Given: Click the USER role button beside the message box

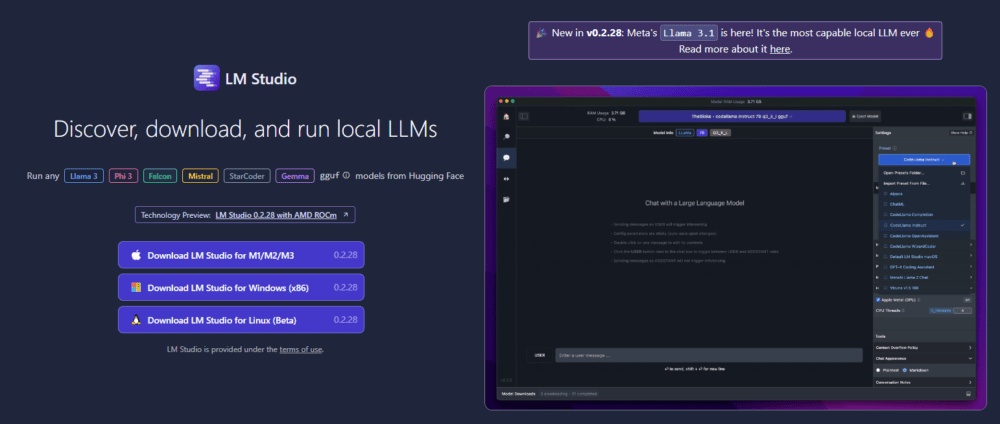Looking at the screenshot, I should [x=540, y=355].
